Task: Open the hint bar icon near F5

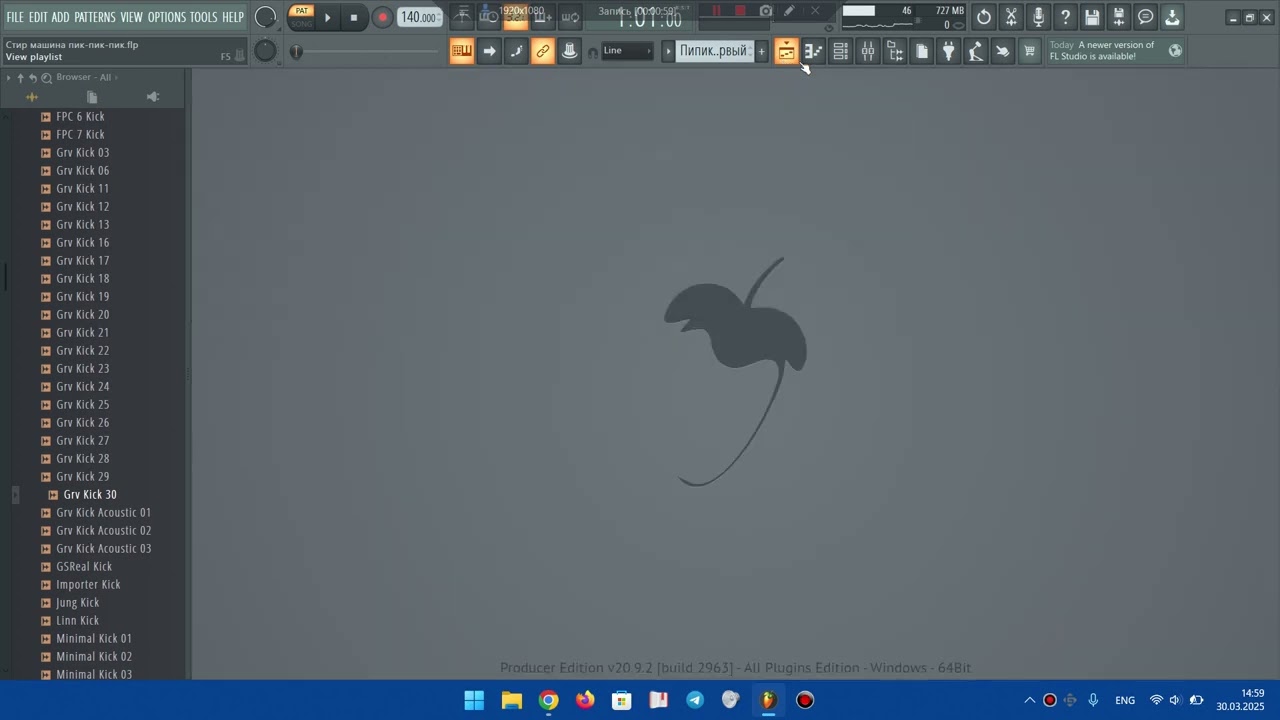Action: pyautogui.click(x=239, y=56)
